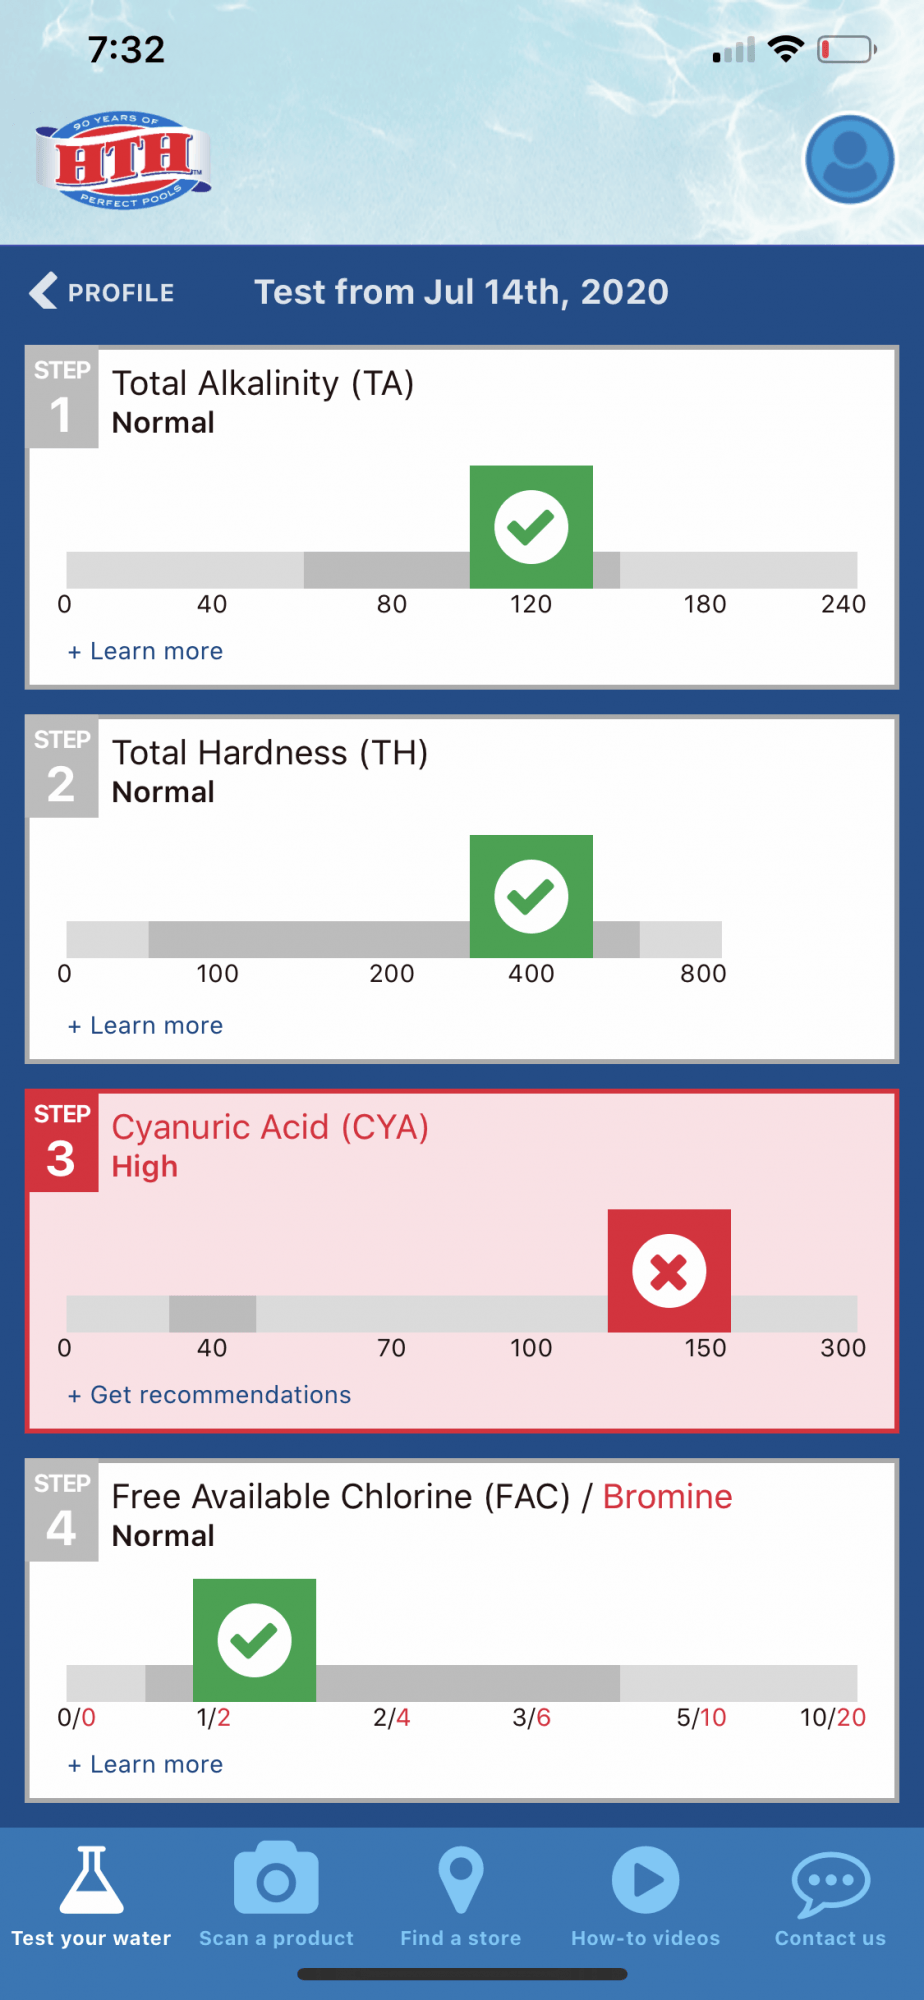Tap the HTH logo

[x=123, y=160]
